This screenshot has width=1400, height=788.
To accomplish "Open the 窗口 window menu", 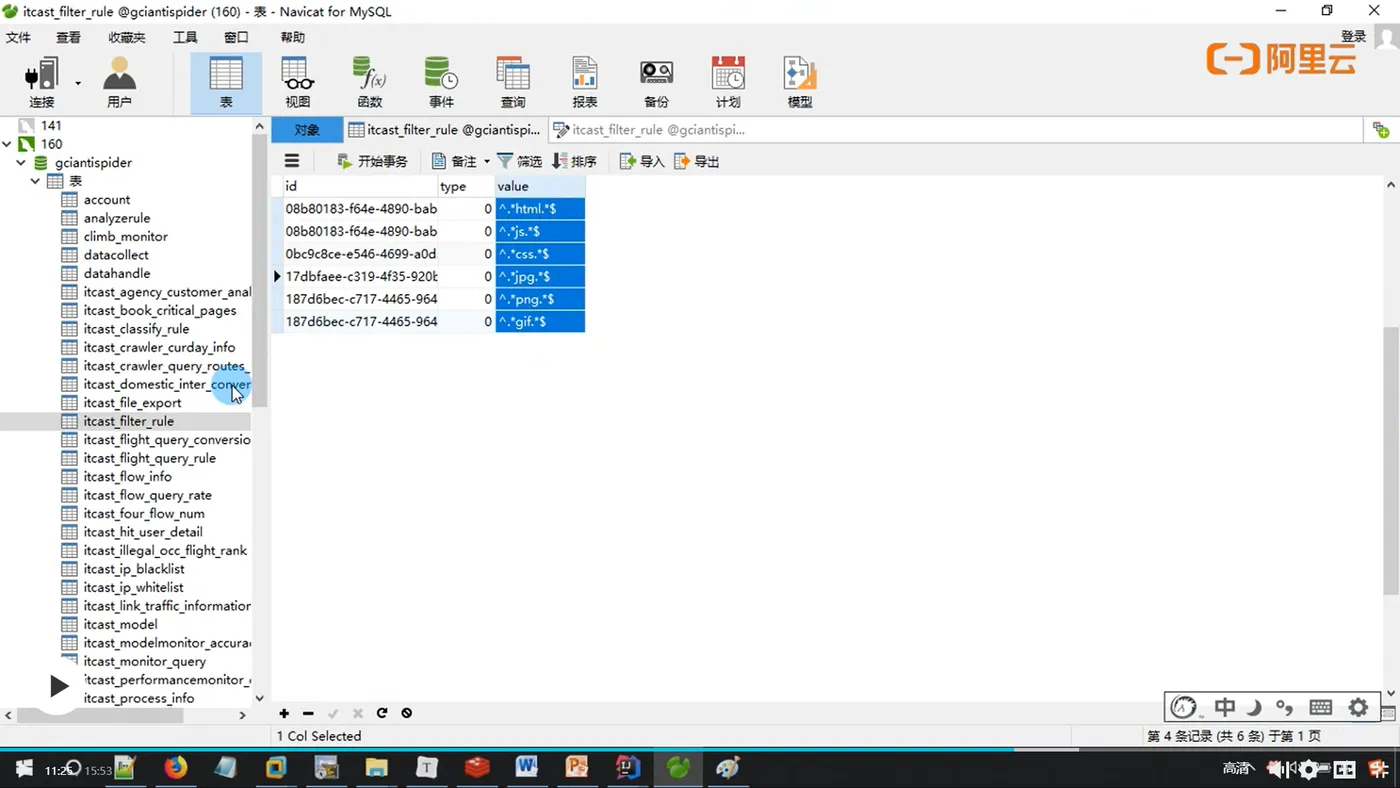I will tap(236, 37).
